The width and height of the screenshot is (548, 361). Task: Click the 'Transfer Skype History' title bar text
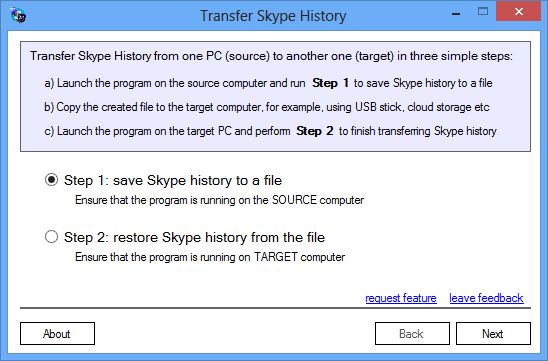(273, 16)
